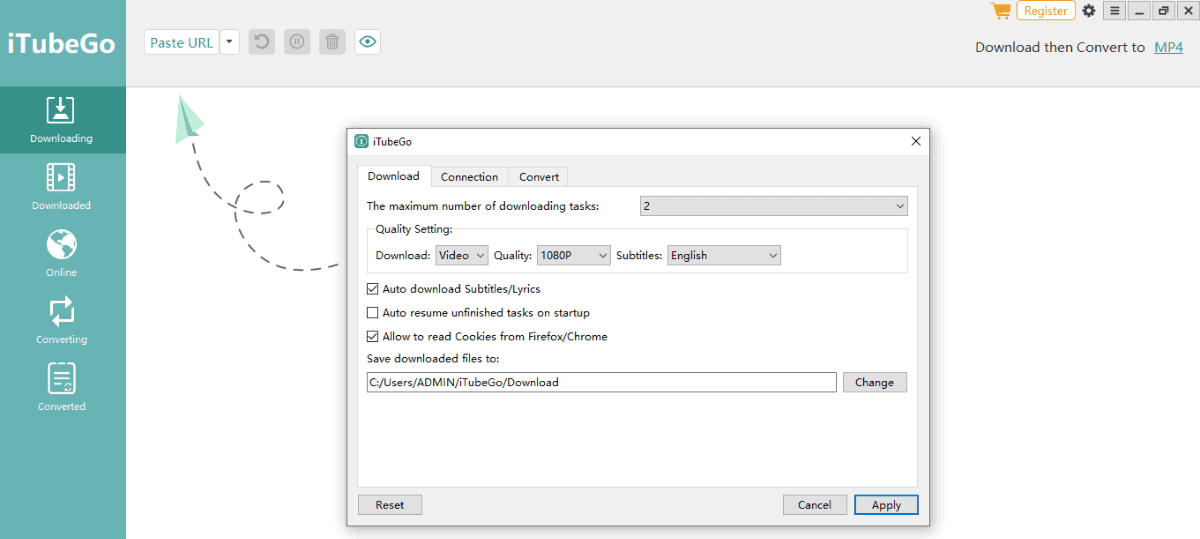
Task: Open the Download type Video dropdown
Action: [x=462, y=255]
